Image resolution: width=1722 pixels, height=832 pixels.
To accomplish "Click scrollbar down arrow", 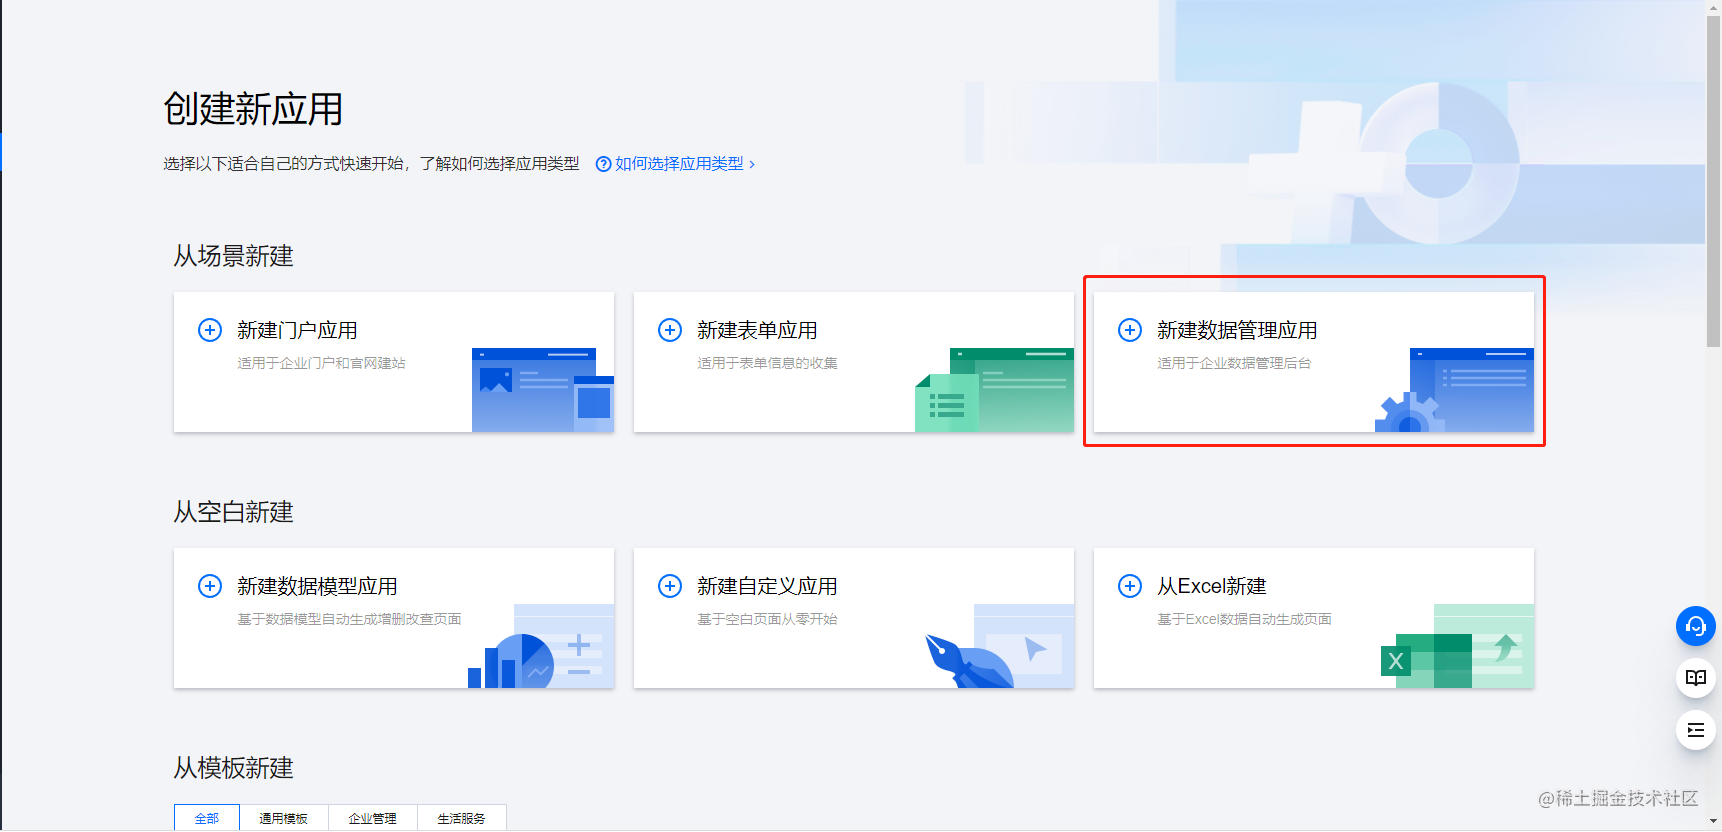I will tap(1713, 823).
